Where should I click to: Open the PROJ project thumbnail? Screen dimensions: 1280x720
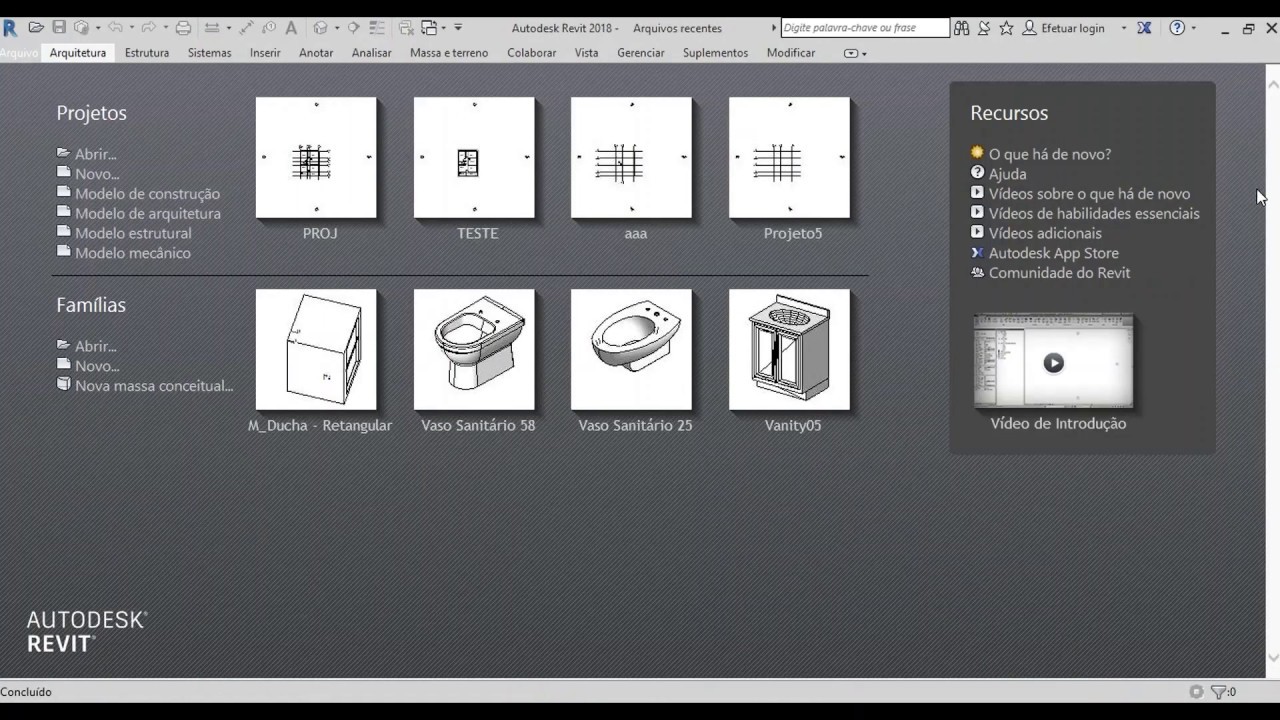coord(316,158)
